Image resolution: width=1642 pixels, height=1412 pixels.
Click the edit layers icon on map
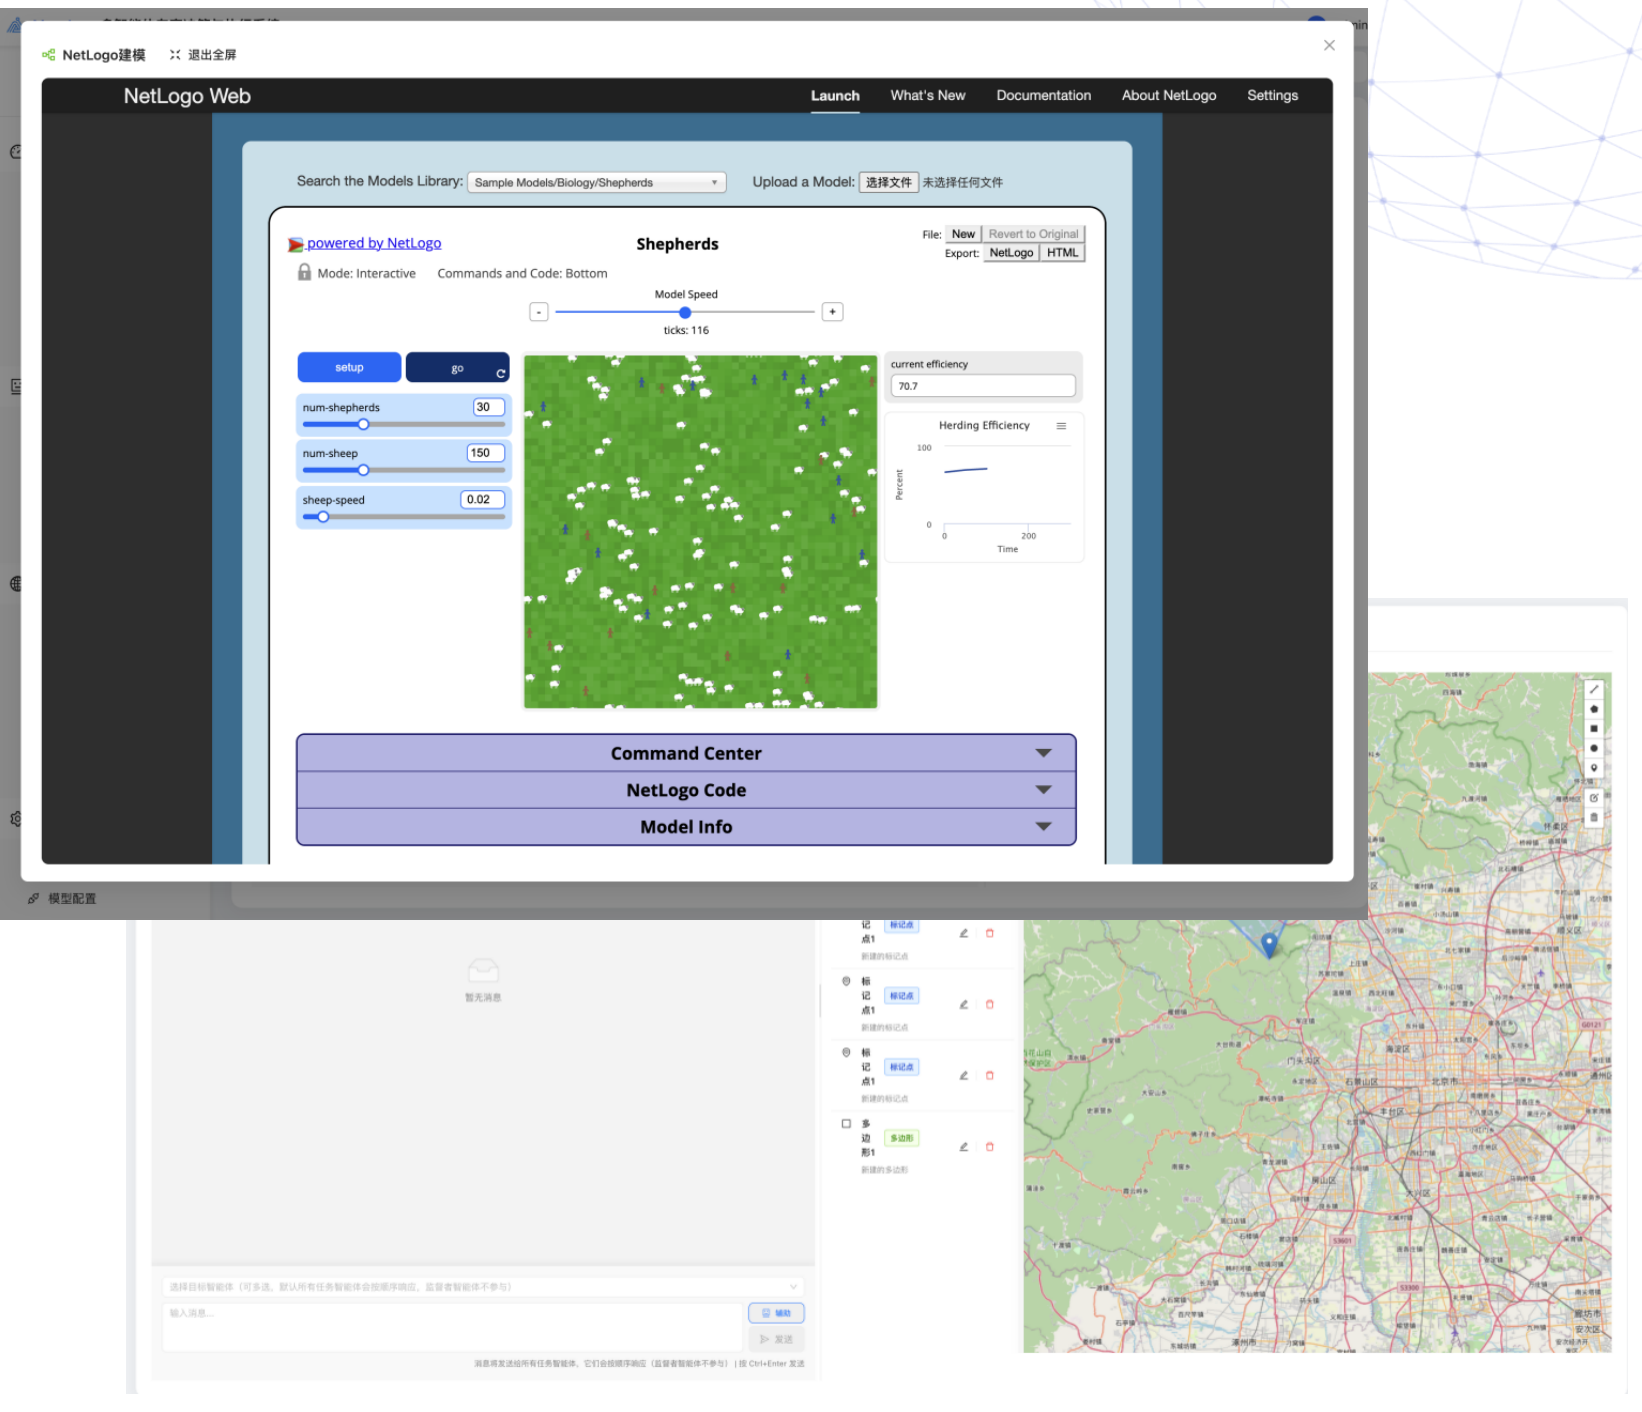[1594, 798]
